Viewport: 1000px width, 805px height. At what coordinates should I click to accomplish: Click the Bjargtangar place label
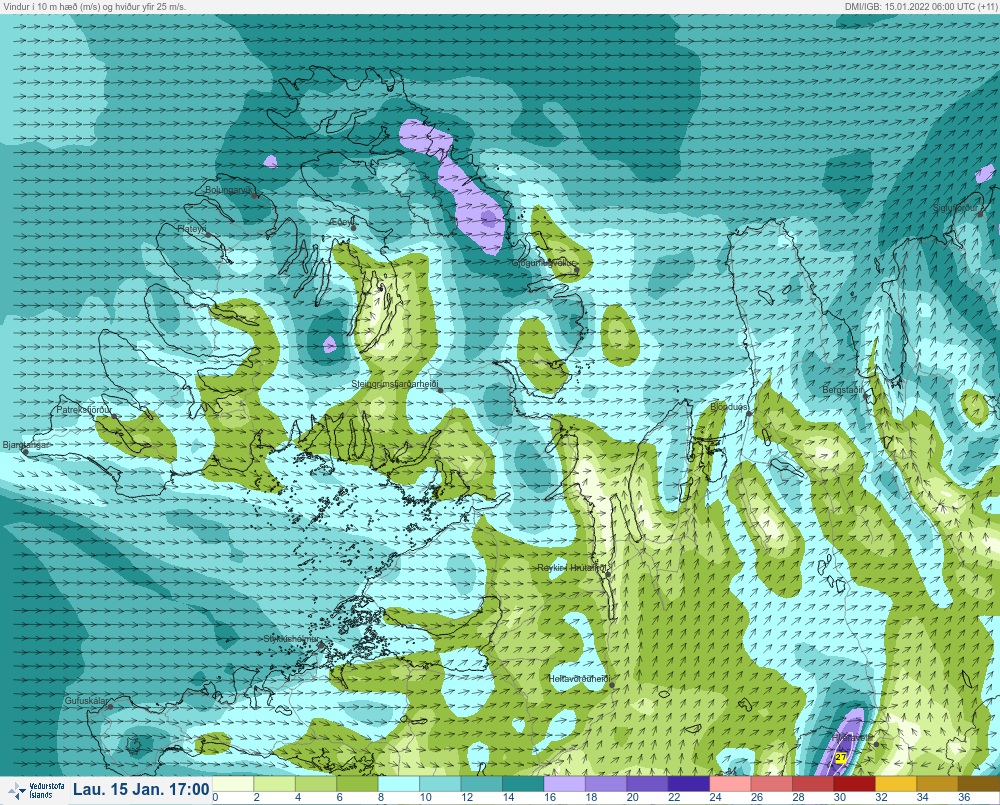pos(26,445)
